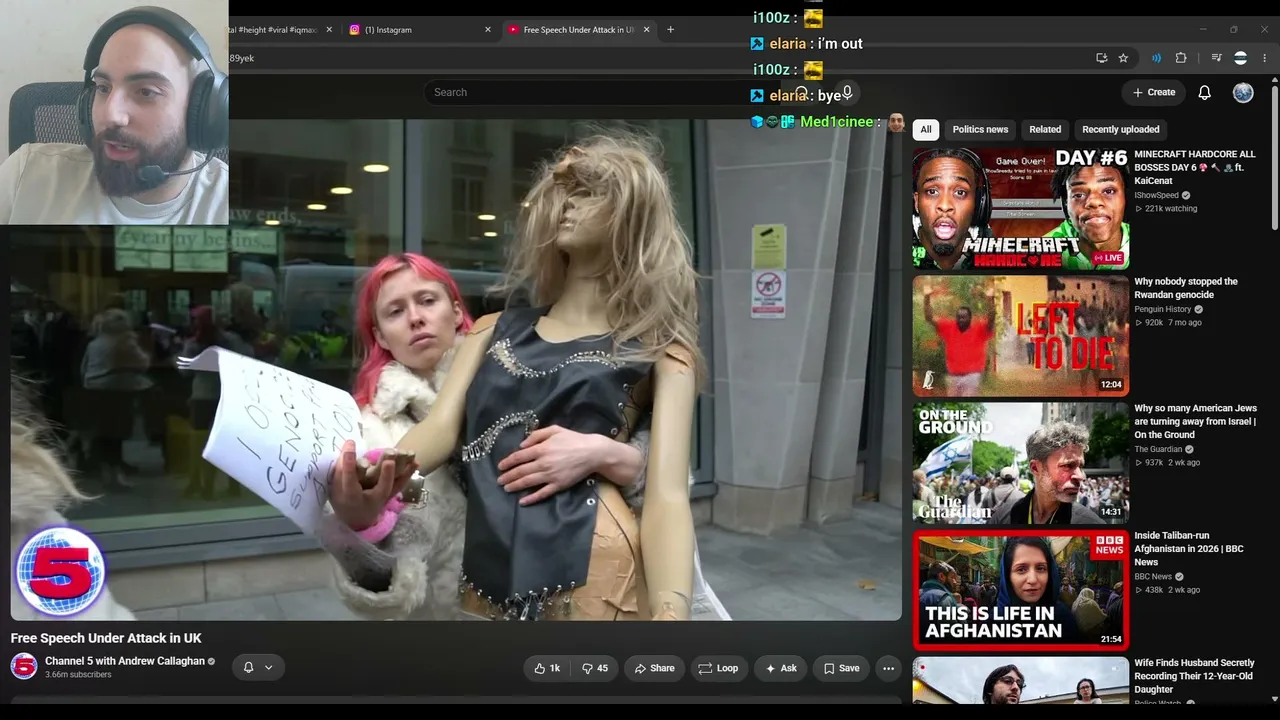Expand the subscription notification bell dropdown
The height and width of the screenshot is (720, 1280).
coord(257,667)
